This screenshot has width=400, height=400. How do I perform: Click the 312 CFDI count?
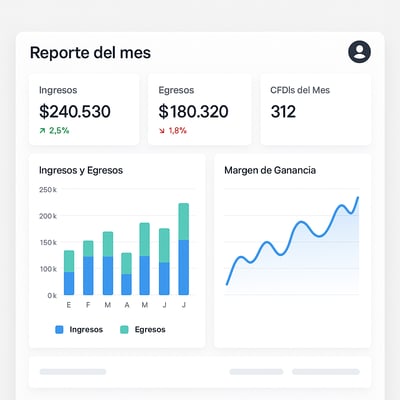click(x=283, y=112)
